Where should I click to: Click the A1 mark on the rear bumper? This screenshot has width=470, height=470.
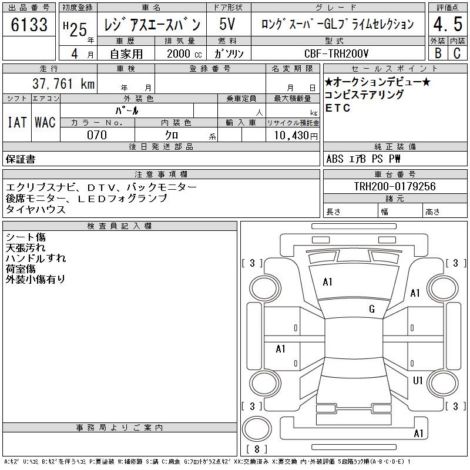coord(418,433)
